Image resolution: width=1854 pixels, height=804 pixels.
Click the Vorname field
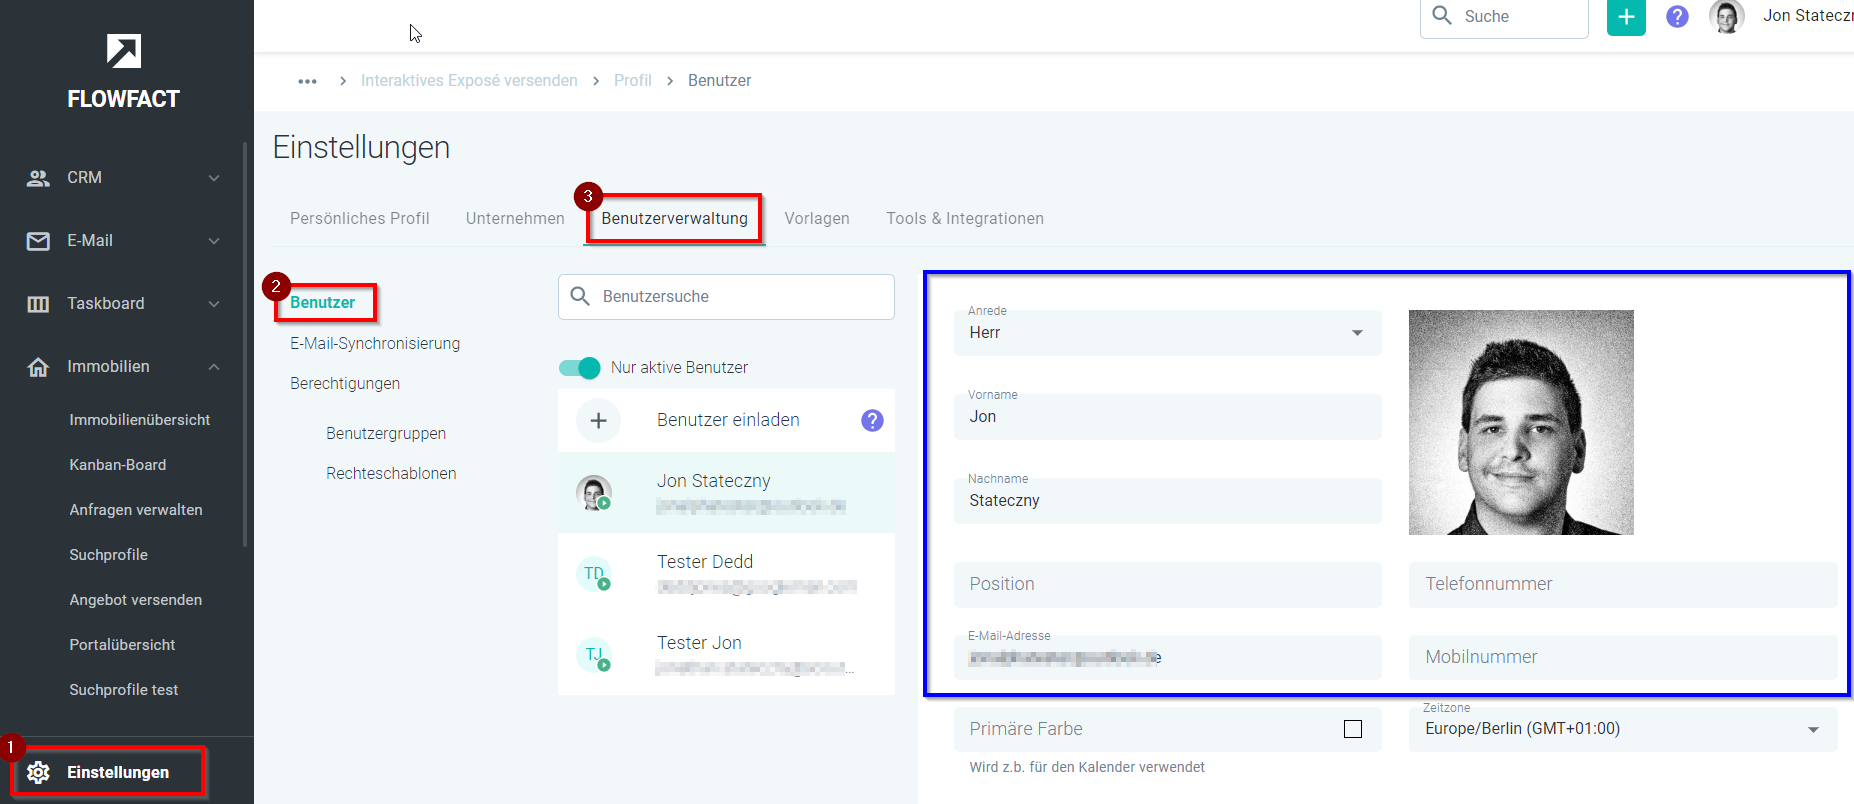click(1167, 416)
